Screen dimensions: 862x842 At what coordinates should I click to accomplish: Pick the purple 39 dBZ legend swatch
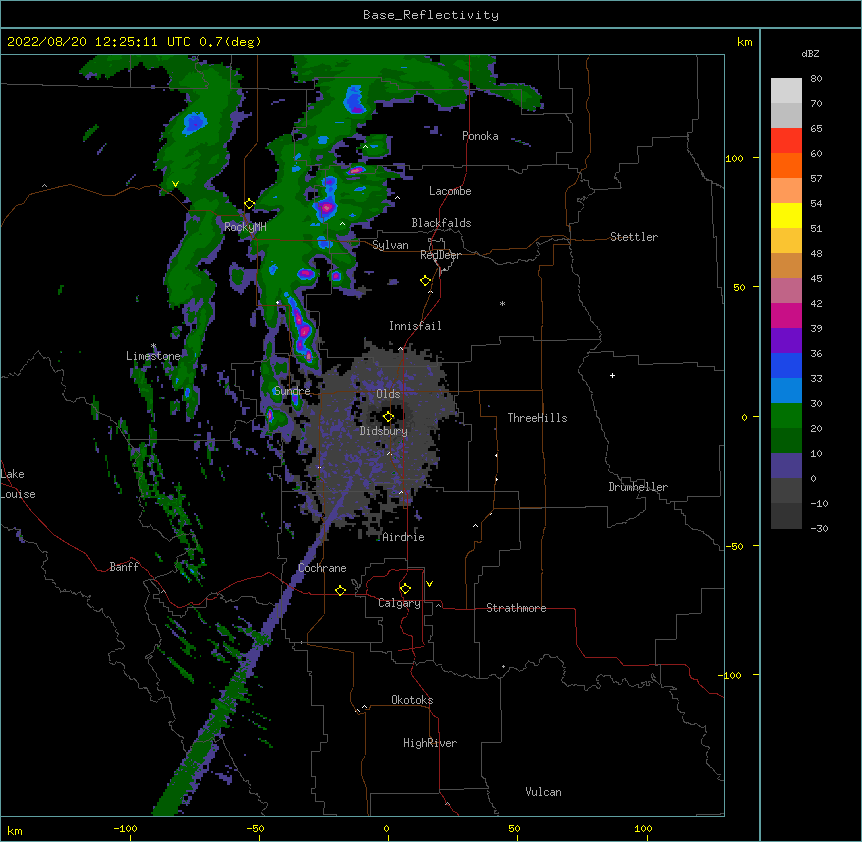786,341
